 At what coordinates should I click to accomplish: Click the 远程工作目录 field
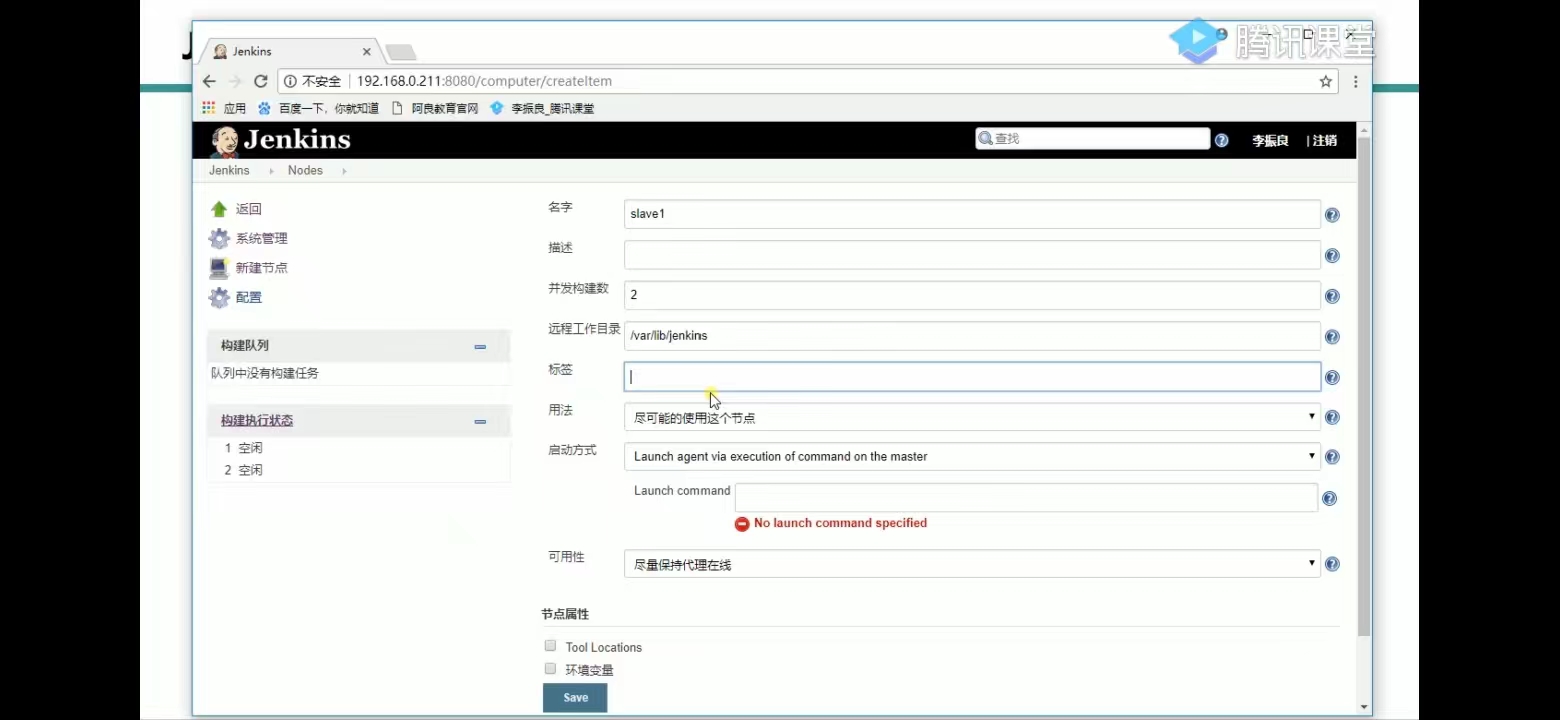972,336
